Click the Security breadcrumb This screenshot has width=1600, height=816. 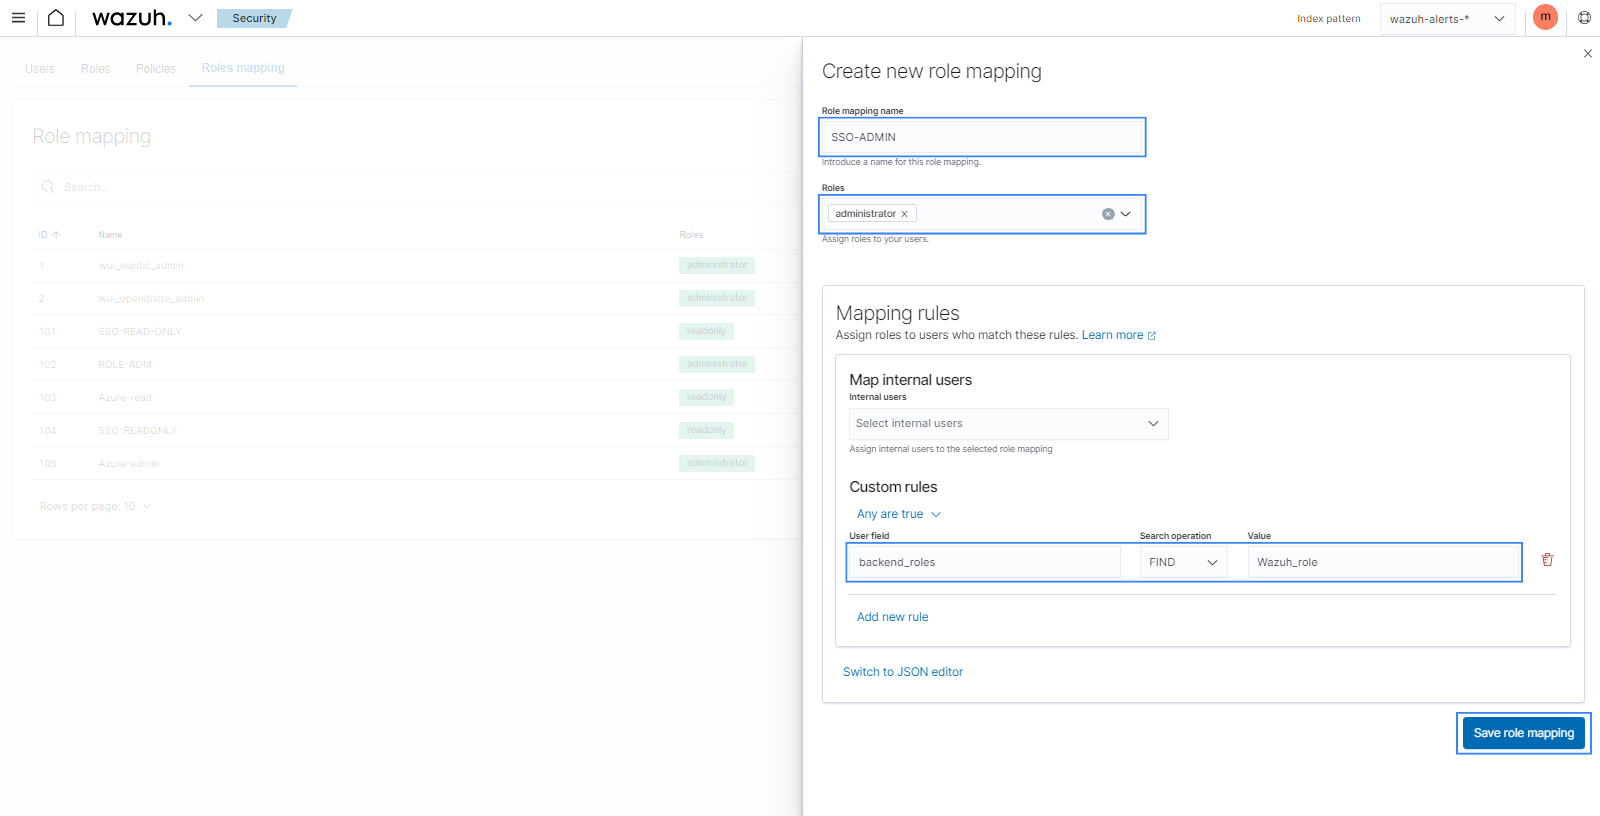(254, 18)
